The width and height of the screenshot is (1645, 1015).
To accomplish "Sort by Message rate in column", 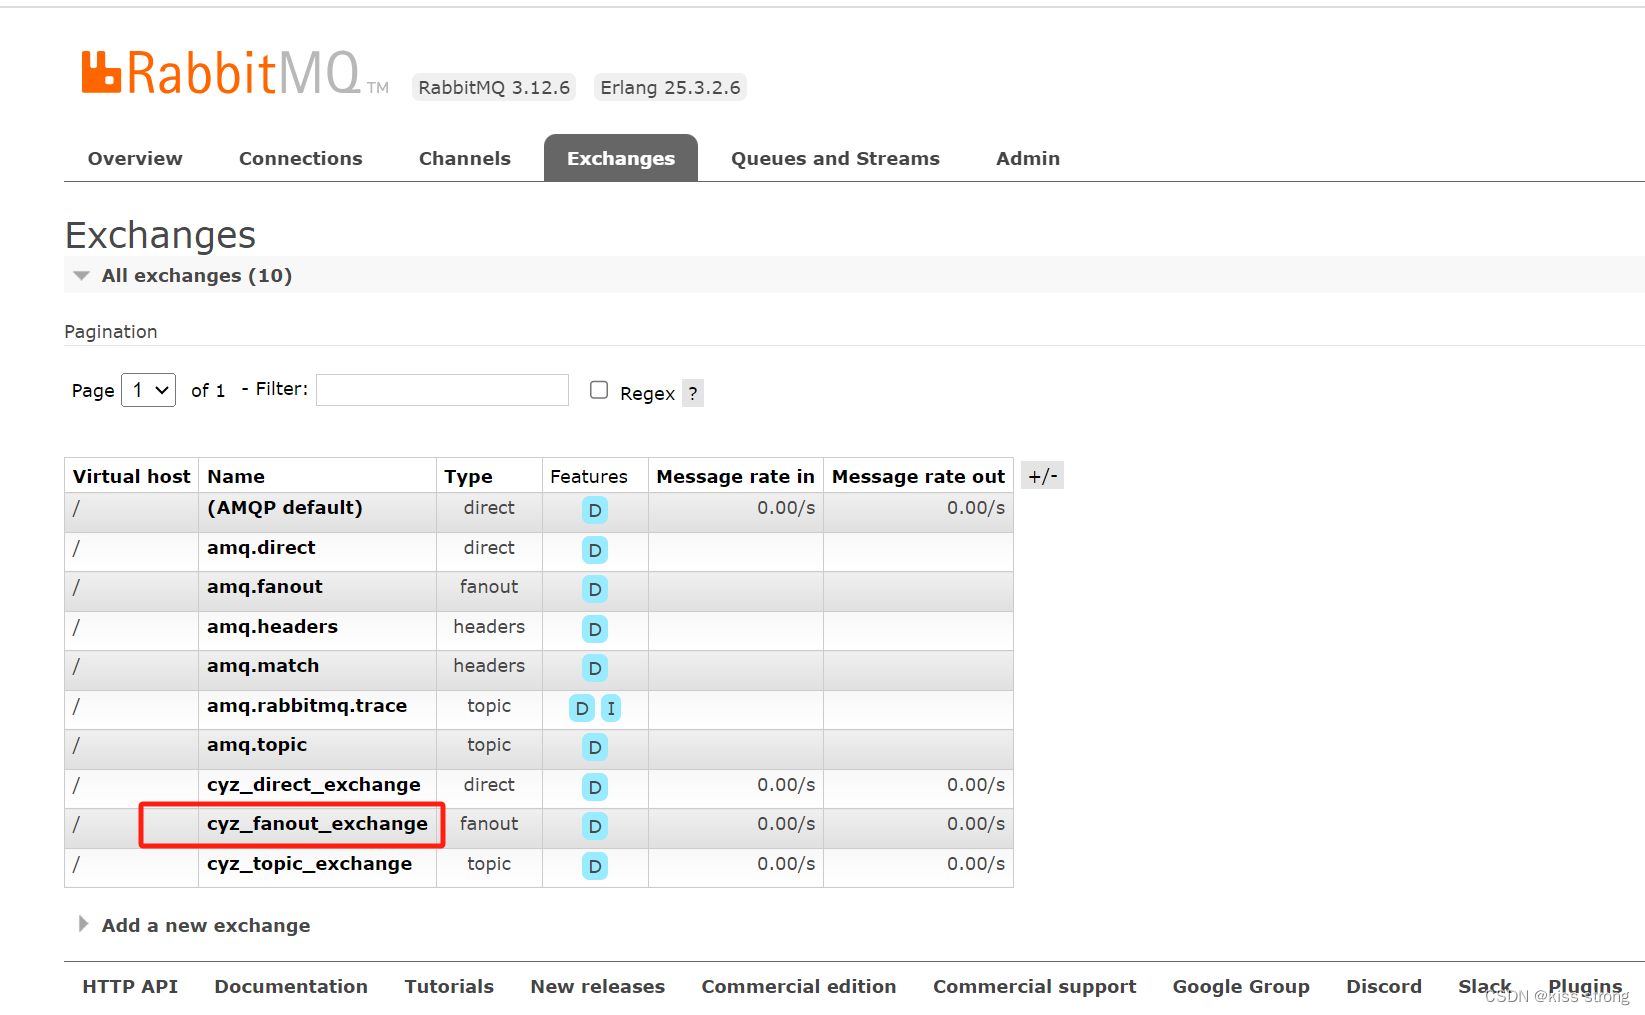I will coord(735,476).
